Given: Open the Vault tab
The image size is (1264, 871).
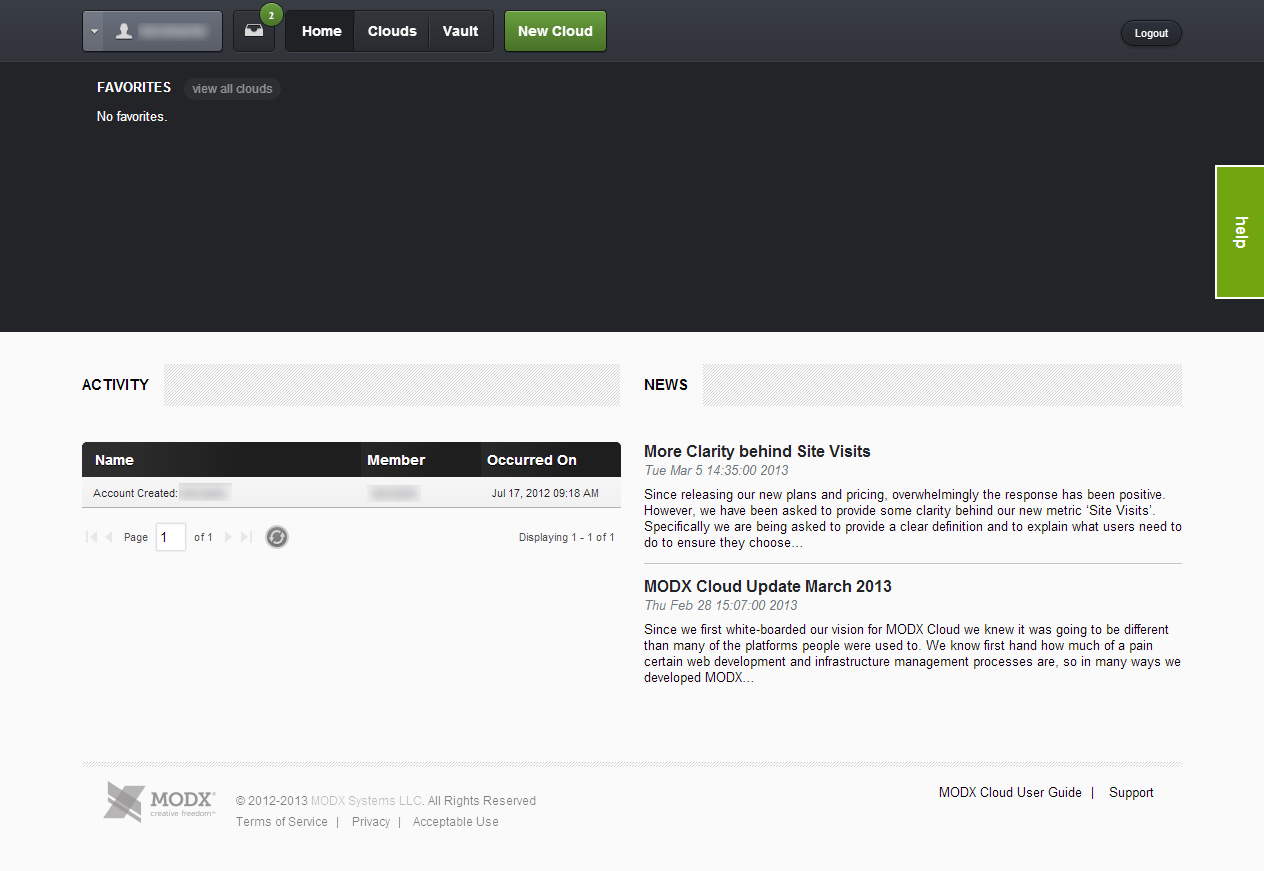Looking at the screenshot, I should pos(461,31).
